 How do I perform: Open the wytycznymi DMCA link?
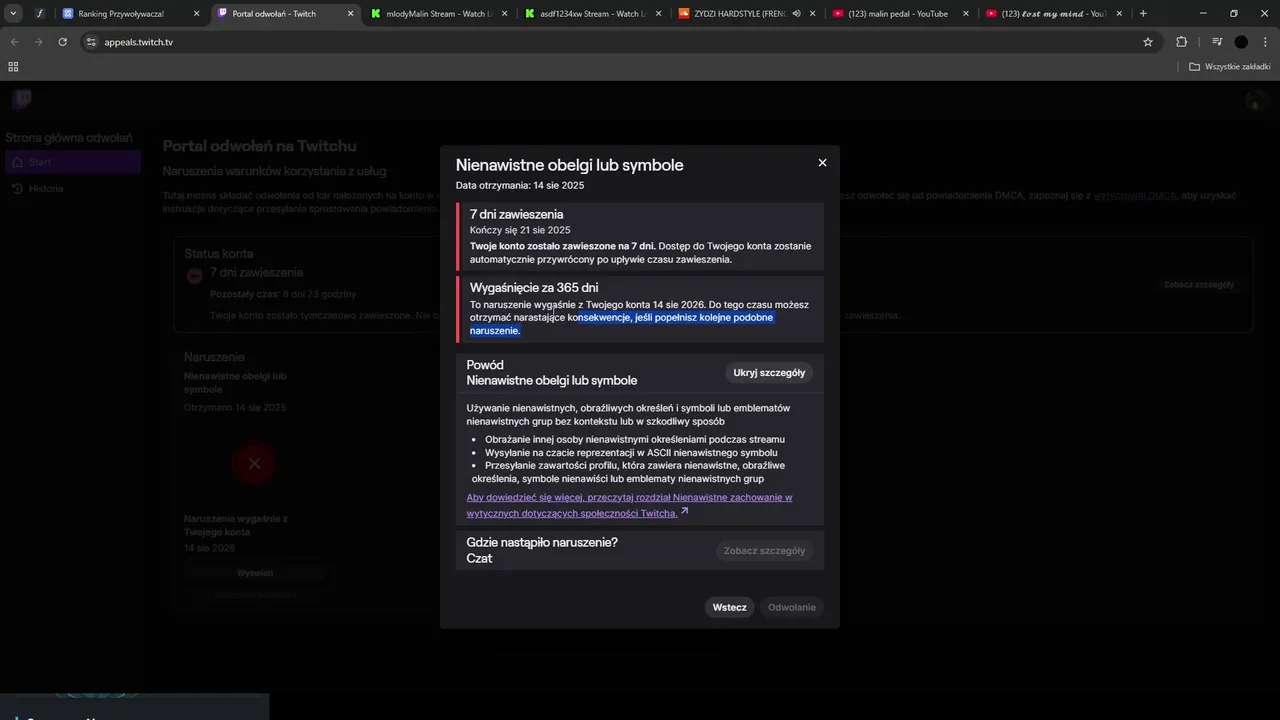coord(1134,195)
